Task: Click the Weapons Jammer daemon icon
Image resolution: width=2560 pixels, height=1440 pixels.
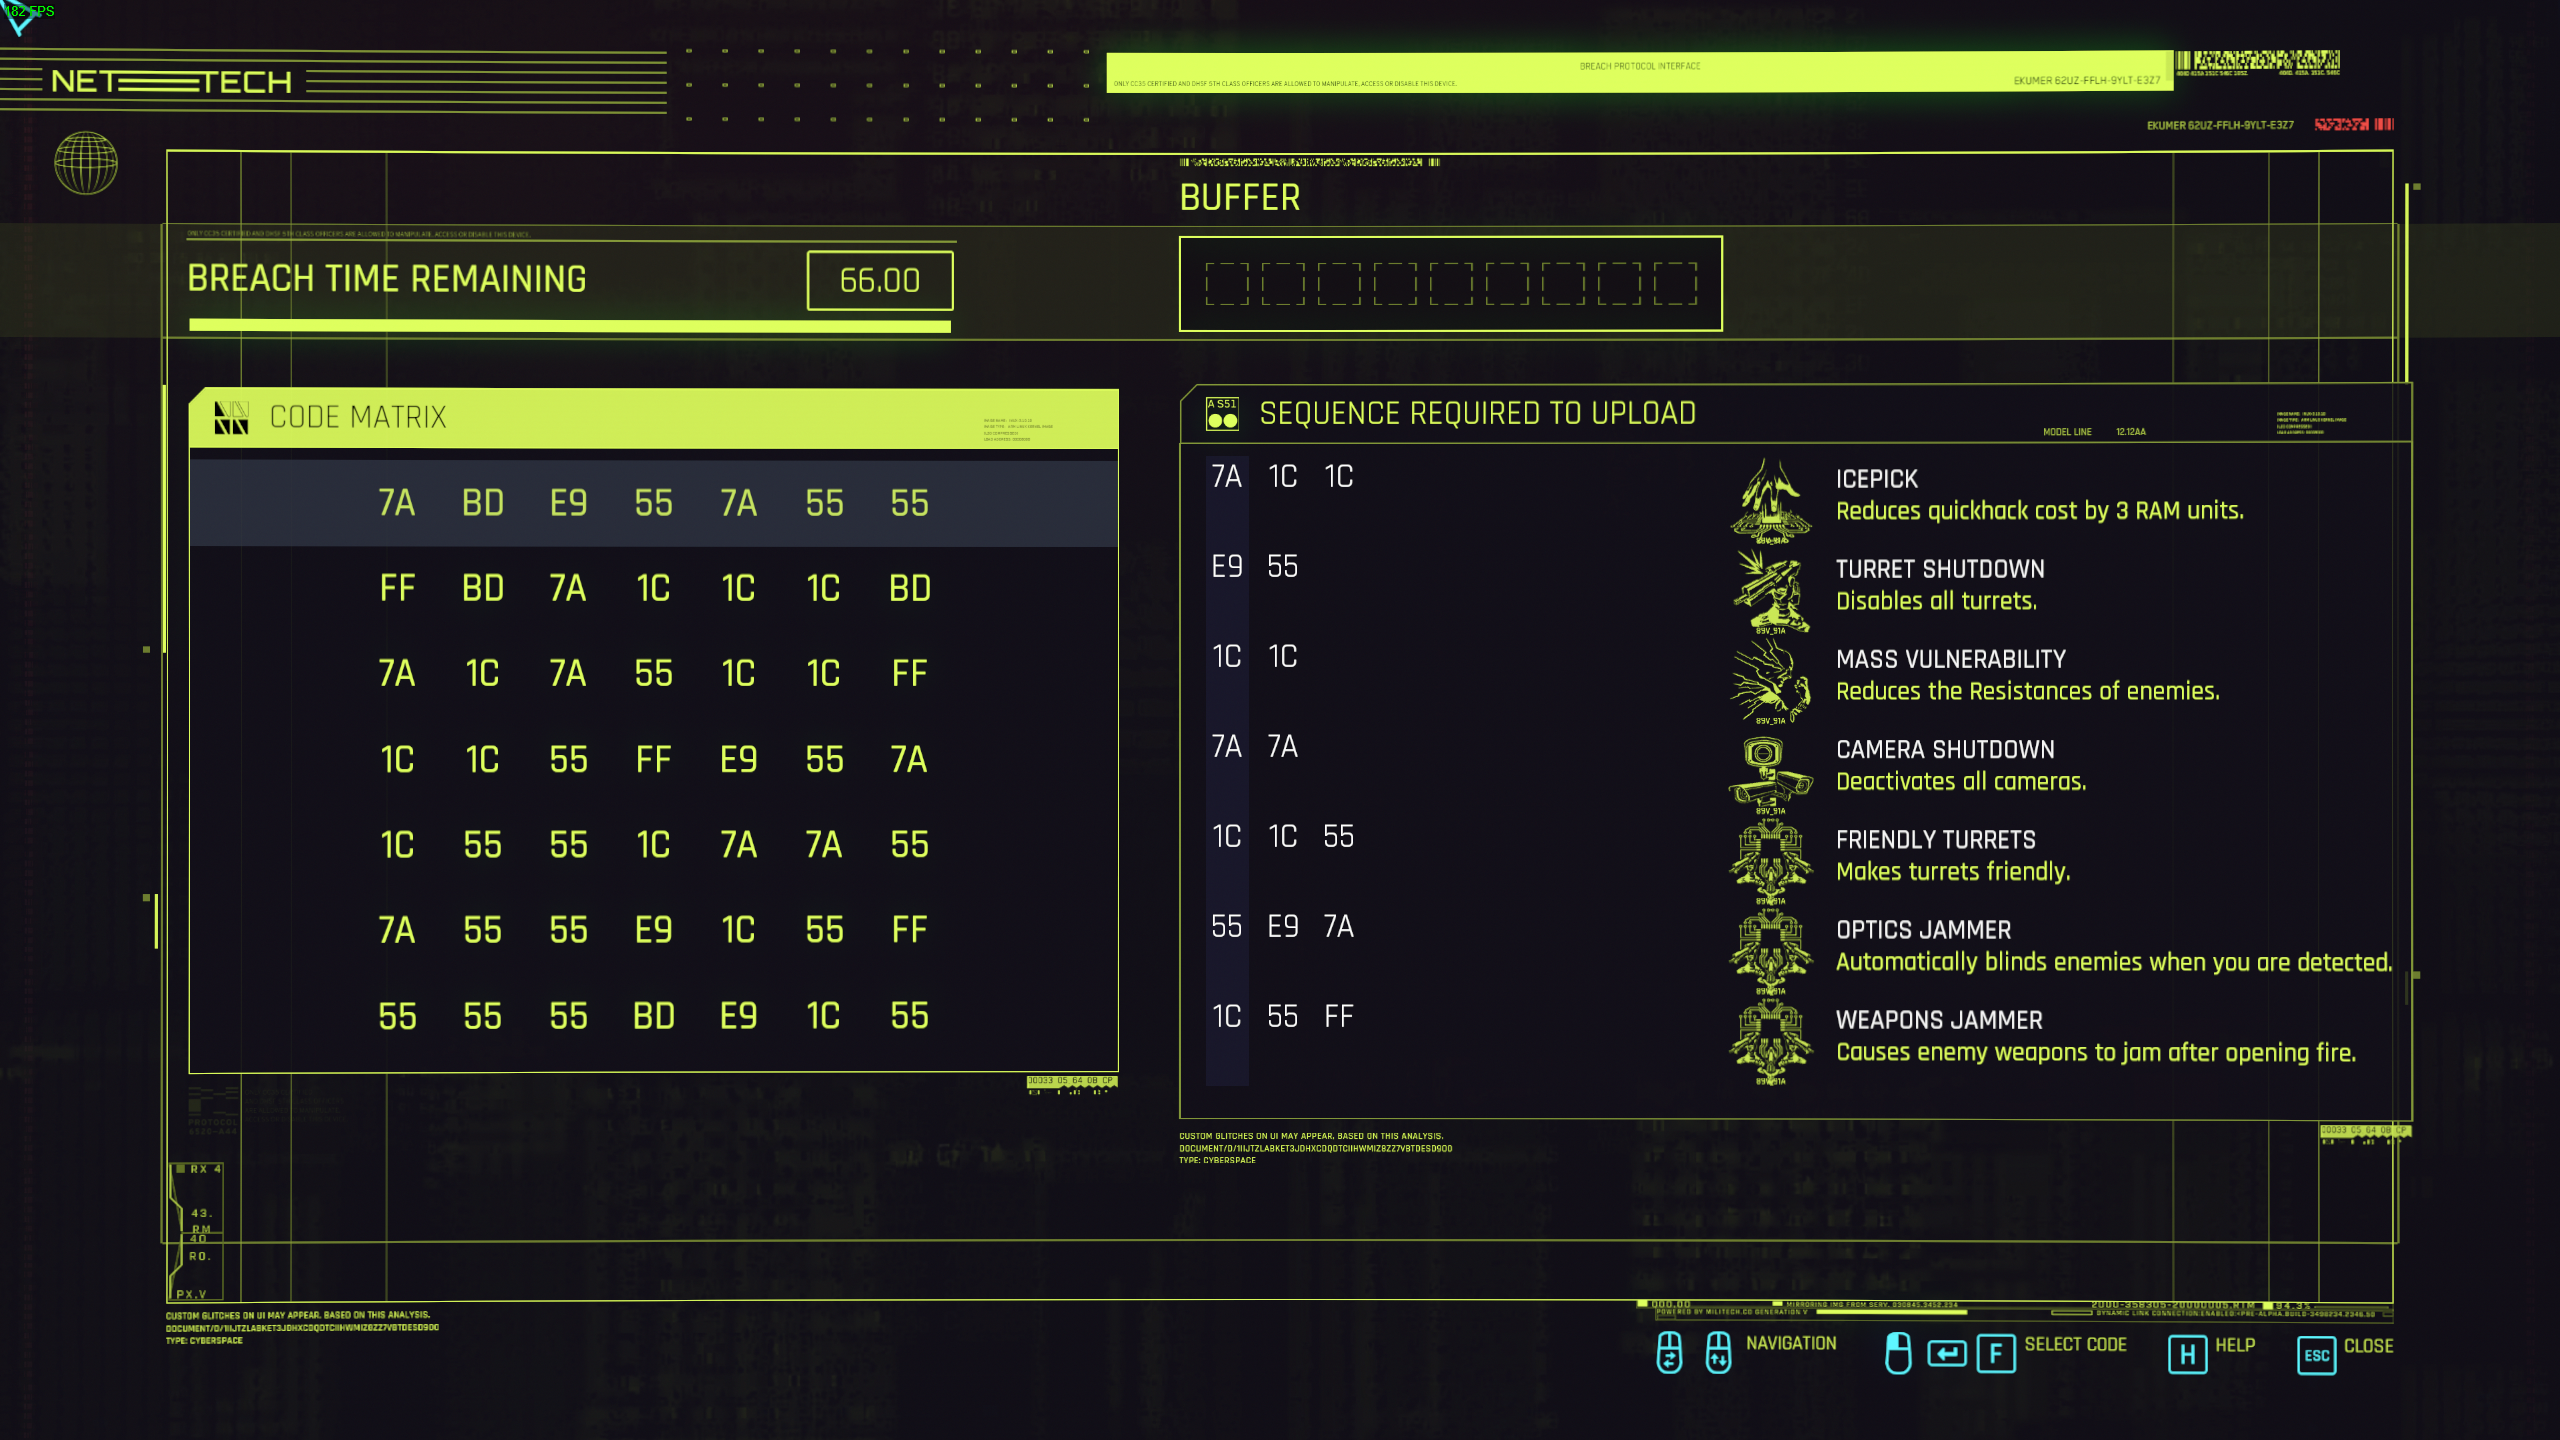Action: point(1770,1041)
